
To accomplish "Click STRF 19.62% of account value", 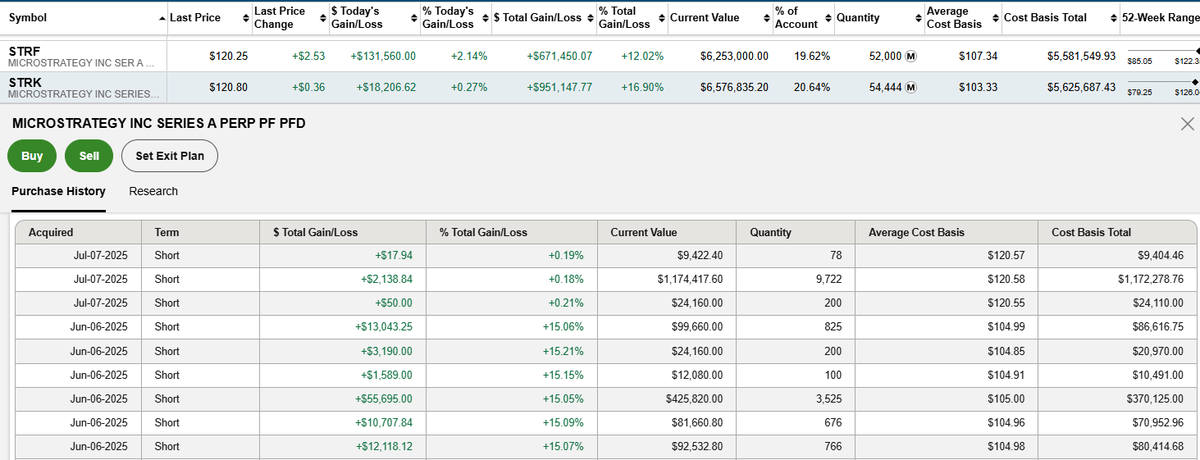I will 812,57.
